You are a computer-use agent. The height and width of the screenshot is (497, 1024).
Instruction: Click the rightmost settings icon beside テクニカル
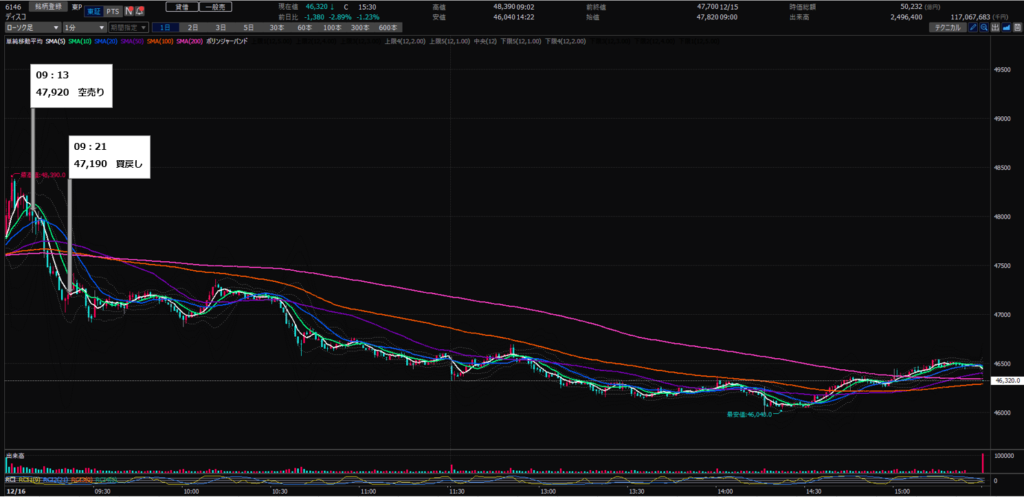coord(1018,27)
